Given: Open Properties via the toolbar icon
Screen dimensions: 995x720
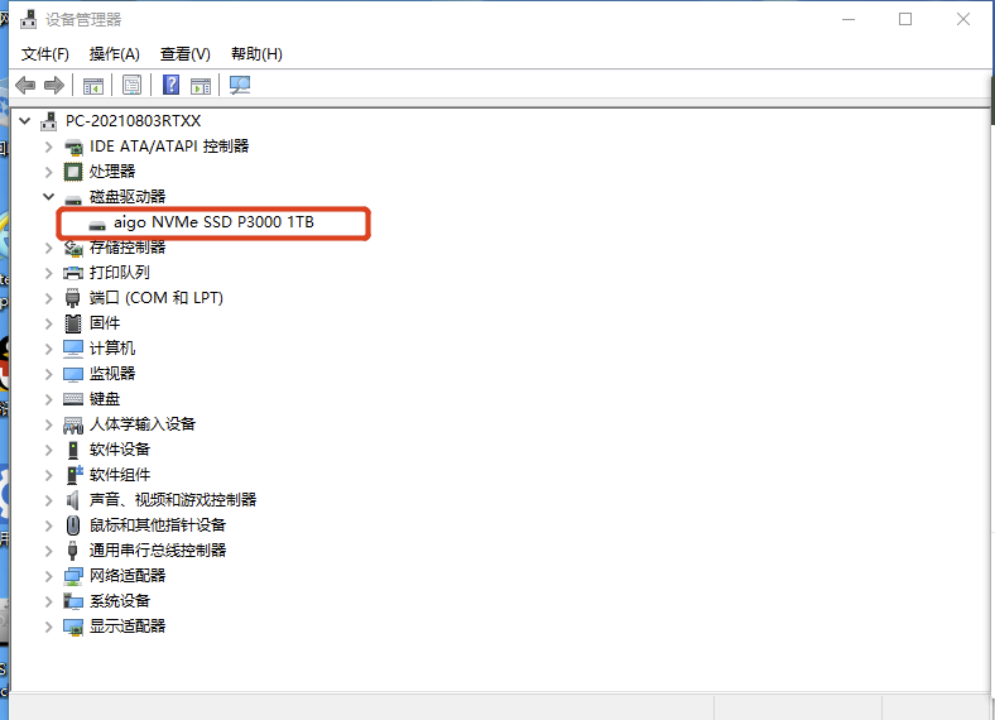Looking at the screenshot, I should pyautogui.click(x=132, y=85).
